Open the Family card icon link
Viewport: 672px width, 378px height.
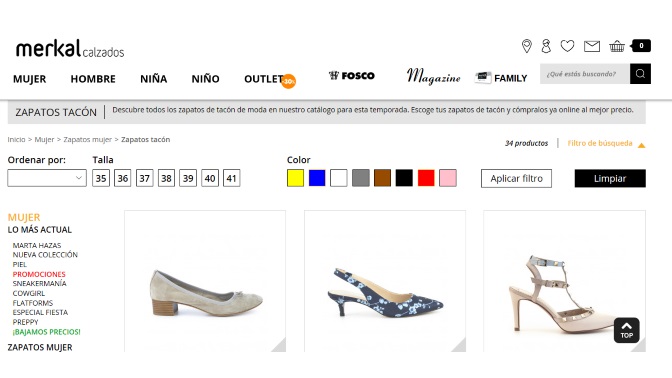click(x=501, y=78)
